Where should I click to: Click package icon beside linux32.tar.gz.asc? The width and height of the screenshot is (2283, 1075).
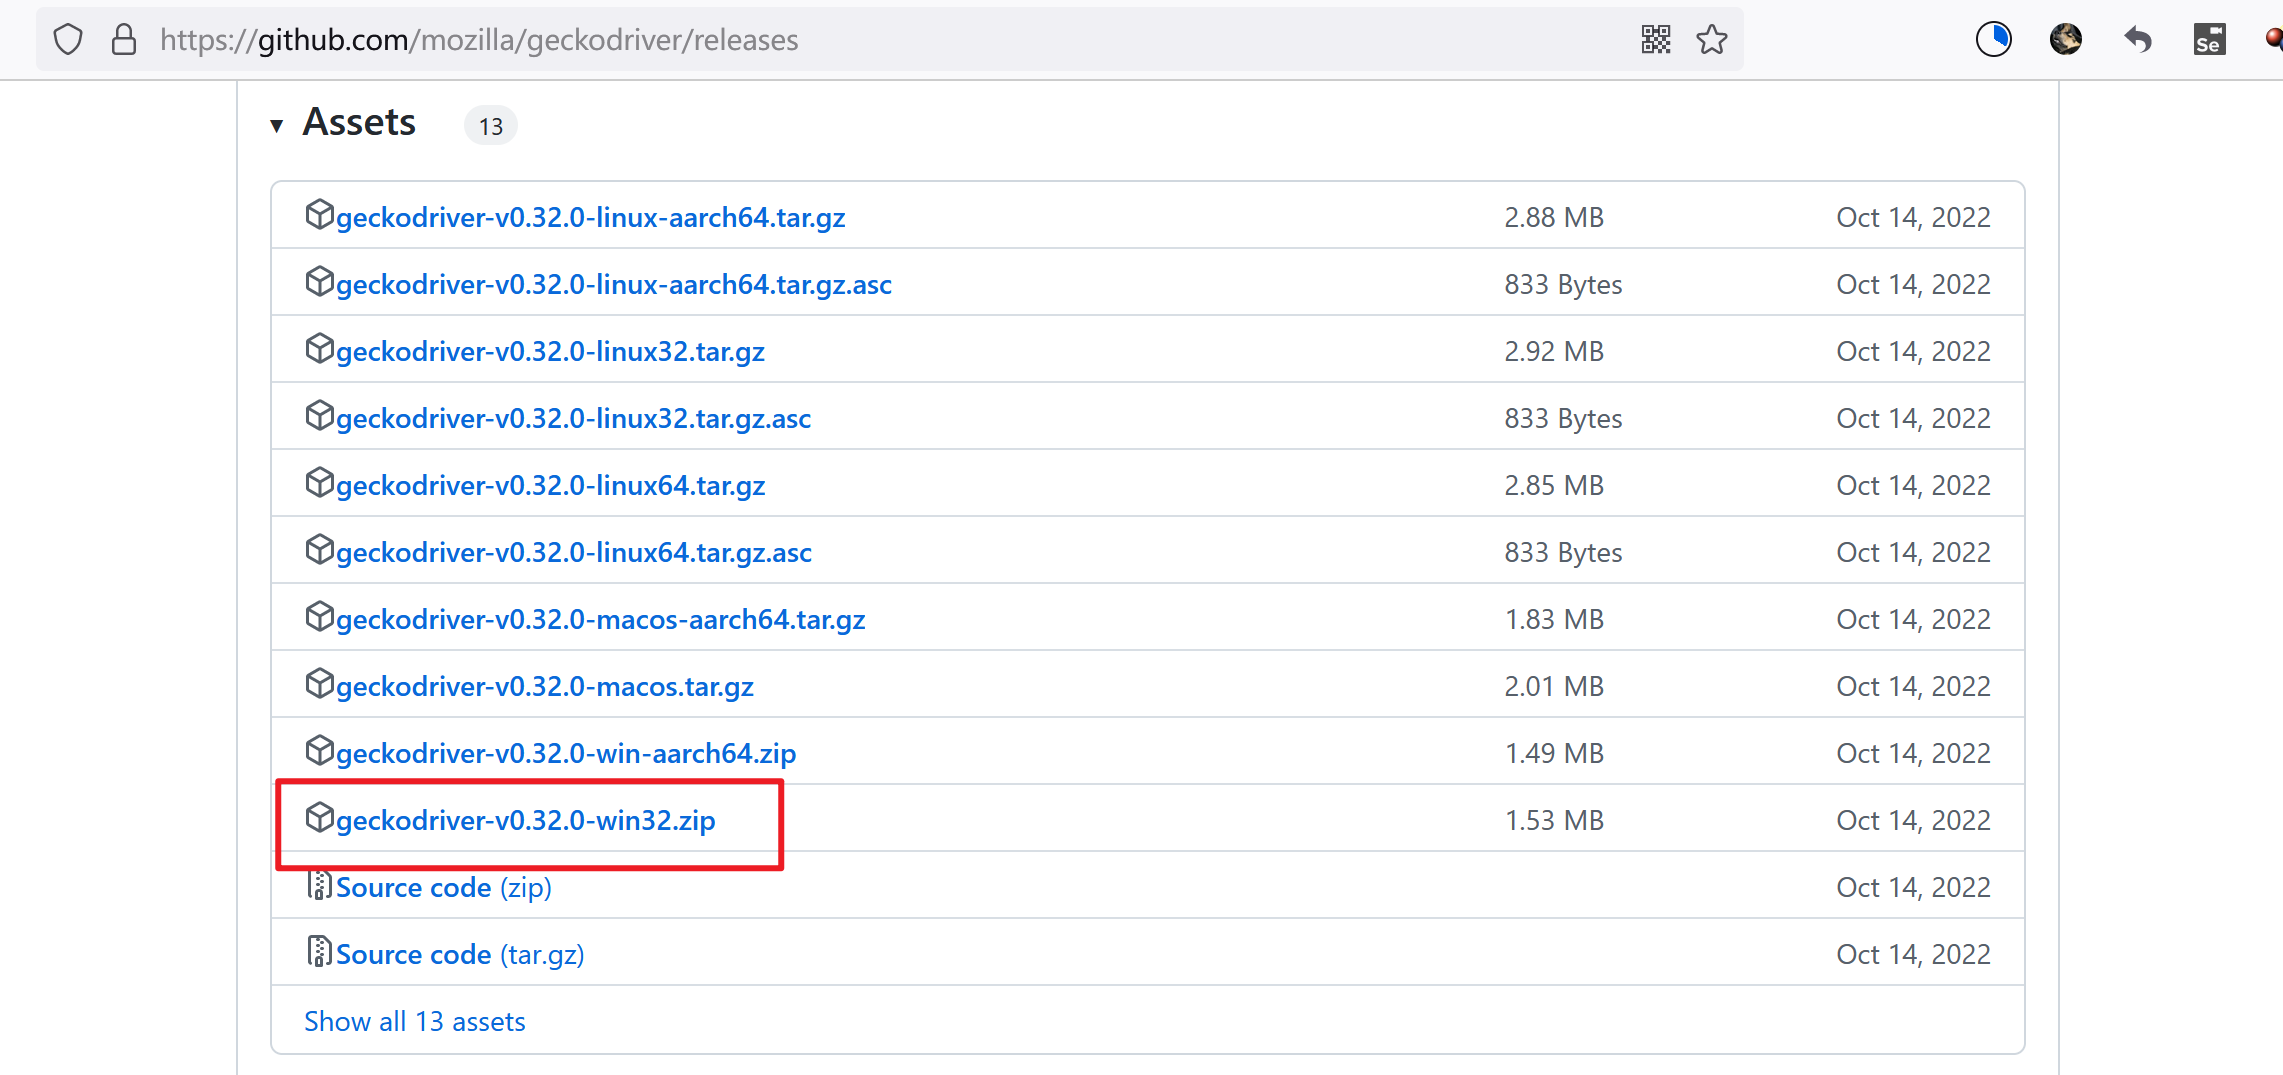pos(319,415)
